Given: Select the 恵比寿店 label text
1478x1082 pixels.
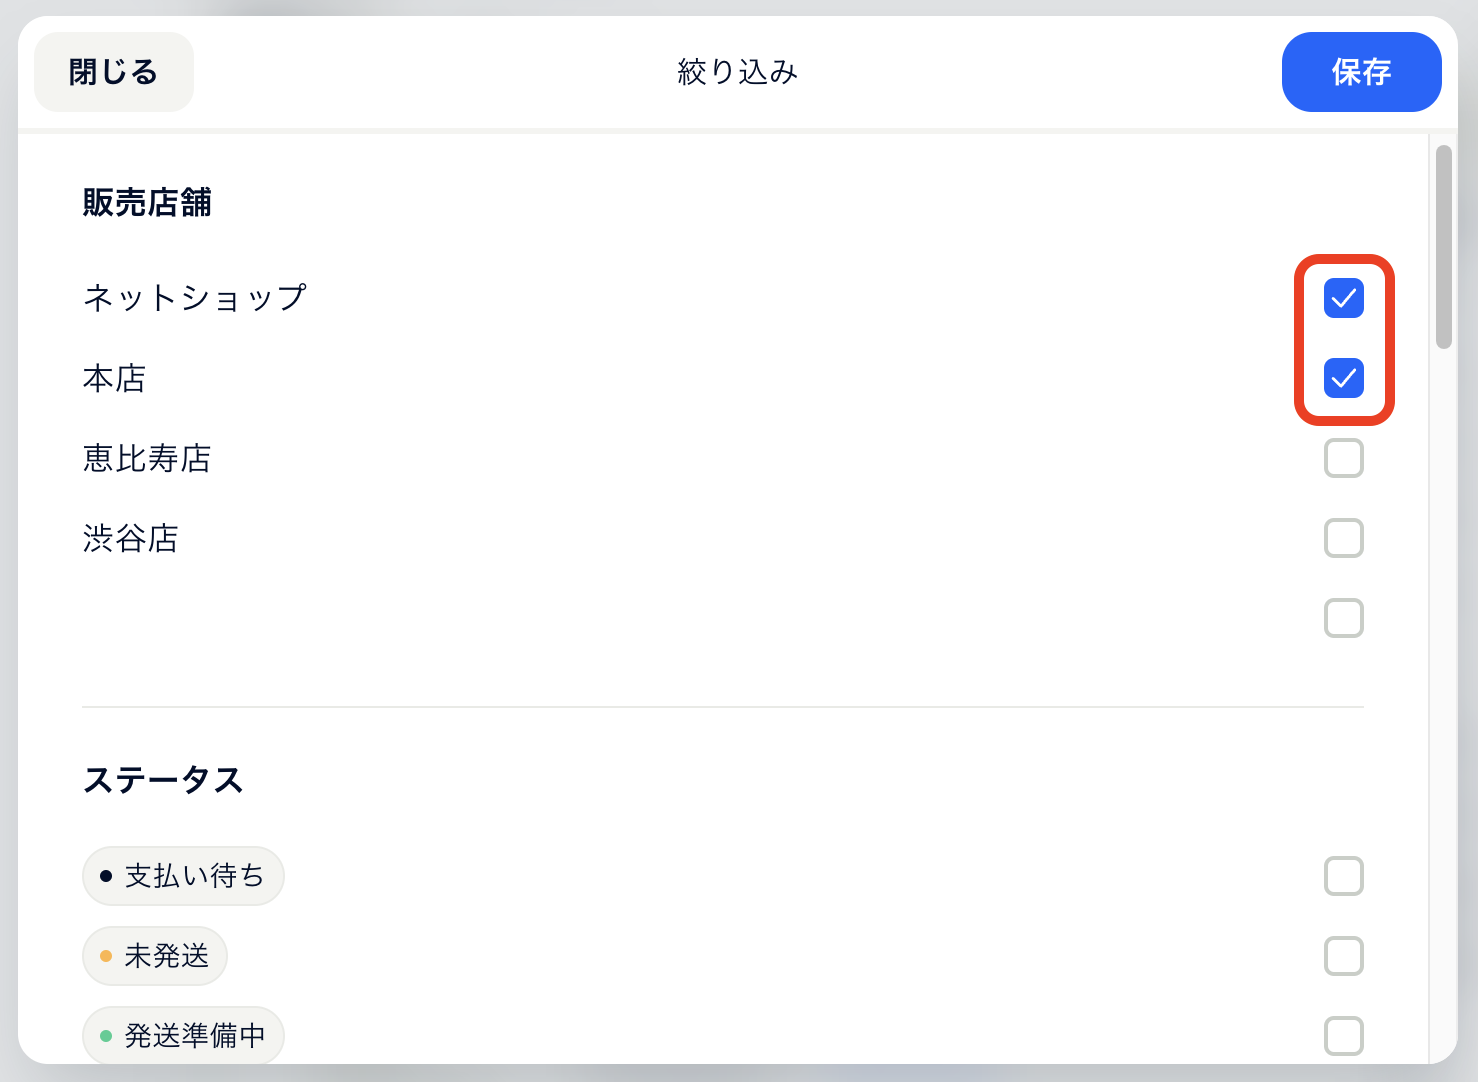Looking at the screenshot, I should (147, 458).
